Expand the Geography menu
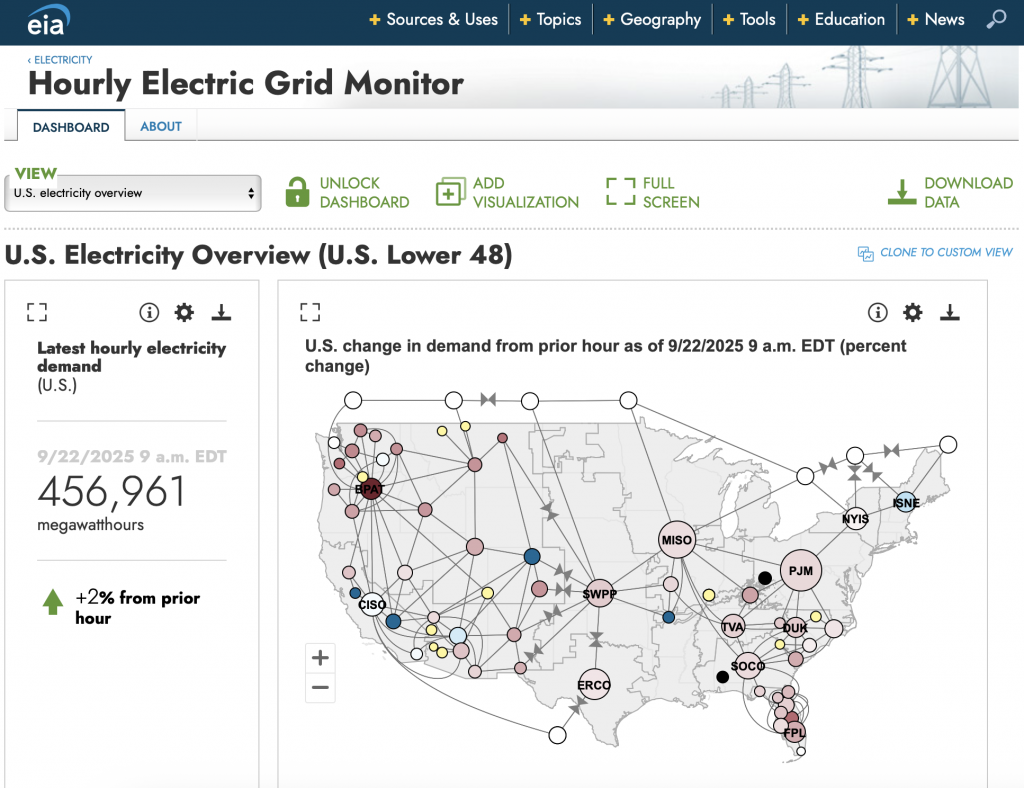 651,20
